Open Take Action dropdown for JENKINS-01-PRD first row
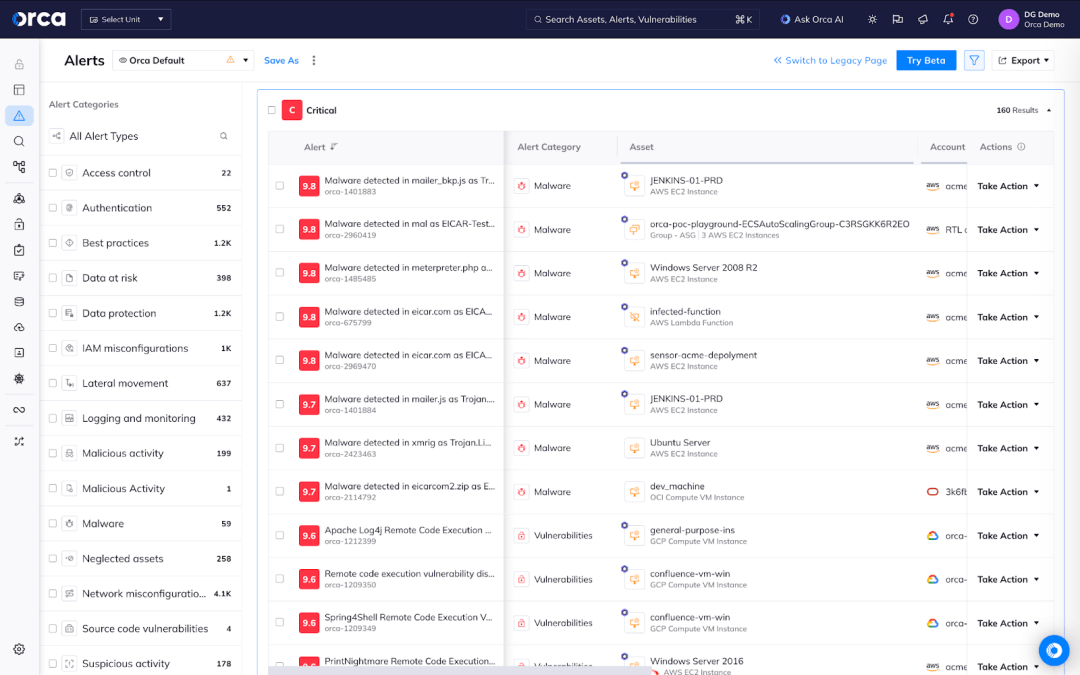Image resolution: width=1080 pixels, height=675 pixels. tap(1008, 186)
